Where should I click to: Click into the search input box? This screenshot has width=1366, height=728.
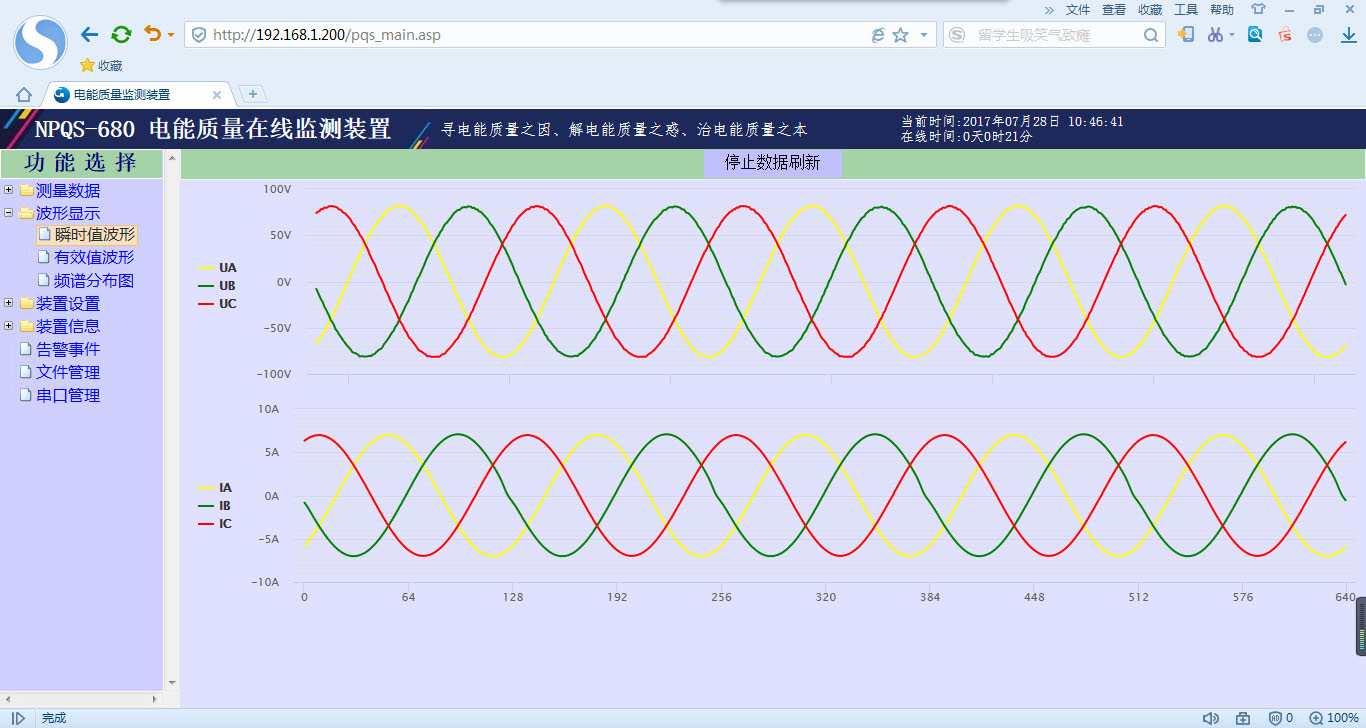[x=1055, y=35]
